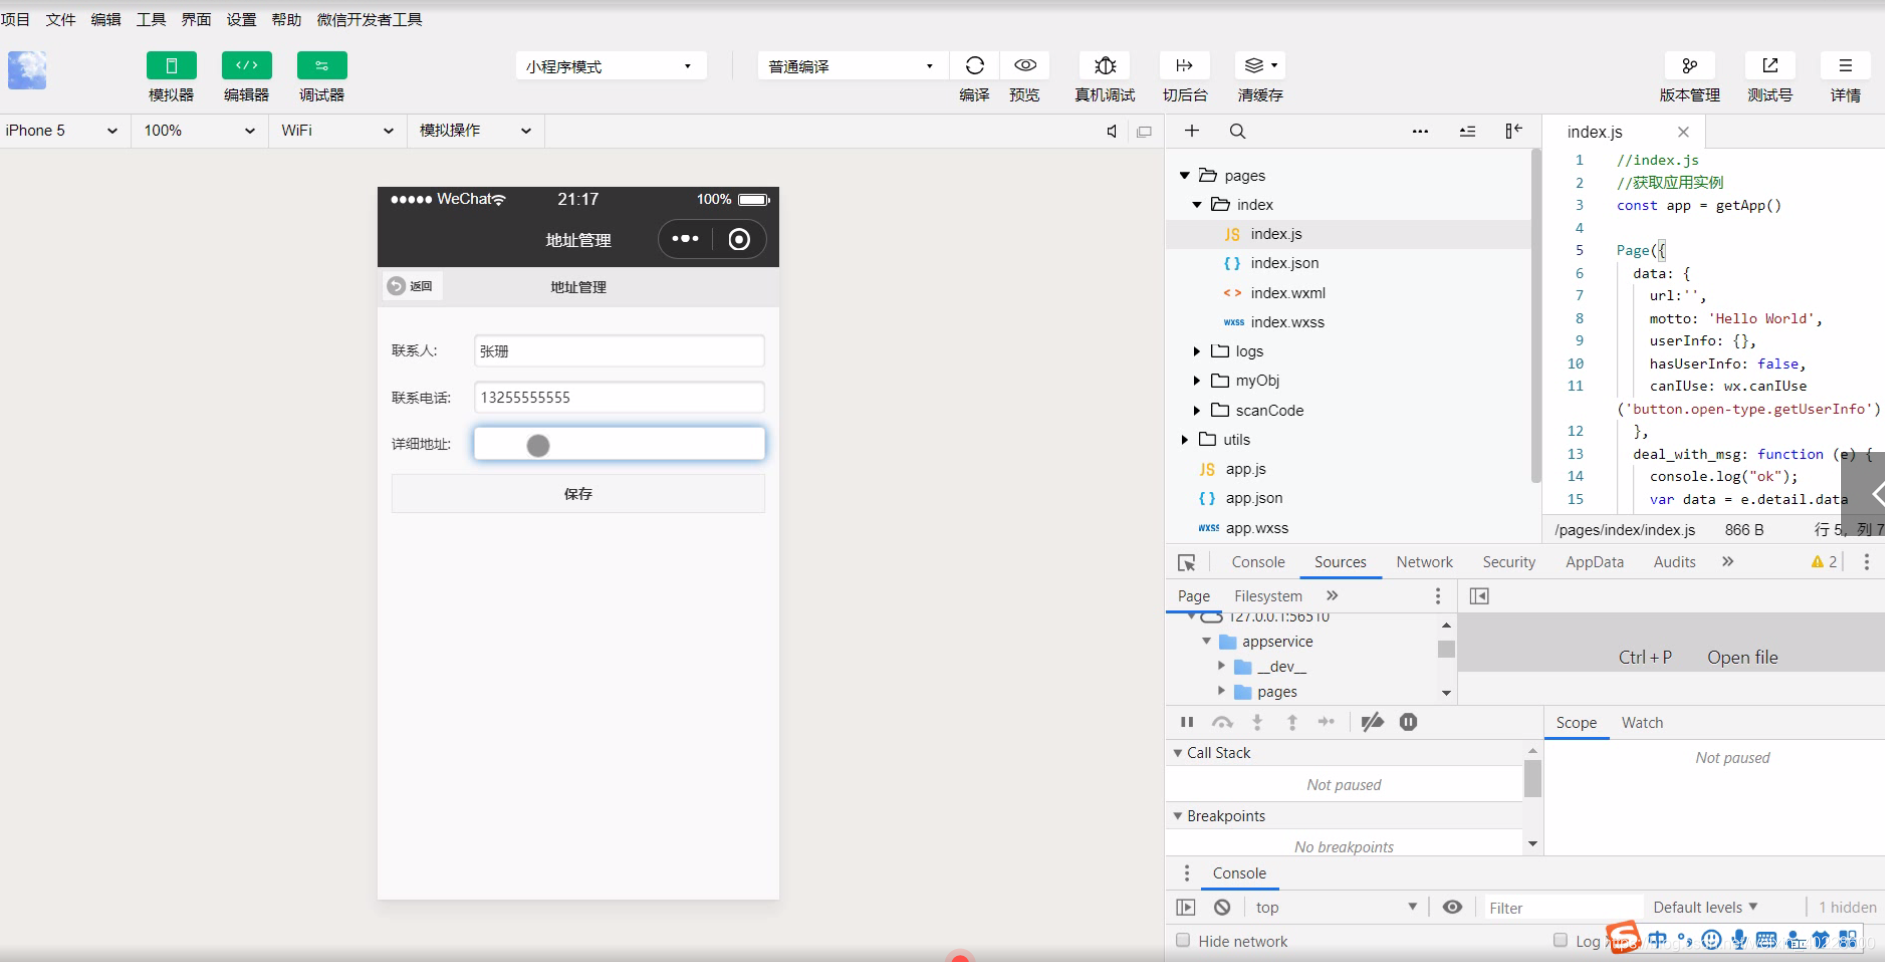Switch to the Watch tab

point(1642,723)
